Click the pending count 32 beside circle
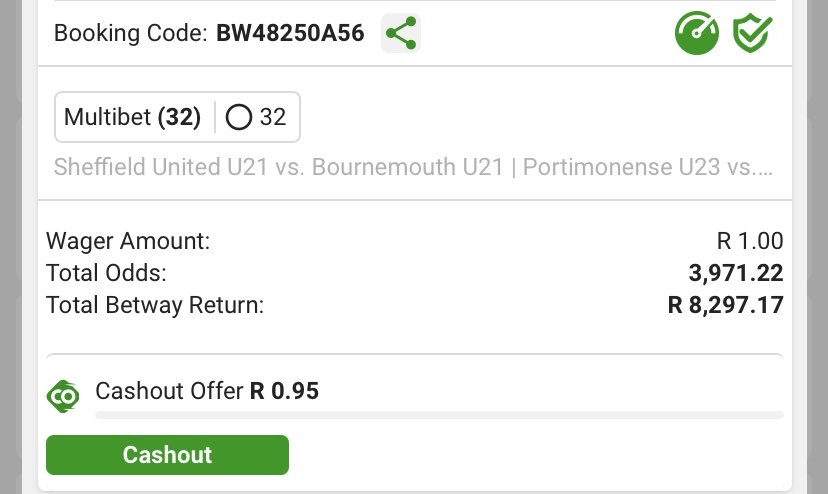Image resolution: width=828 pixels, height=494 pixels. [273, 117]
